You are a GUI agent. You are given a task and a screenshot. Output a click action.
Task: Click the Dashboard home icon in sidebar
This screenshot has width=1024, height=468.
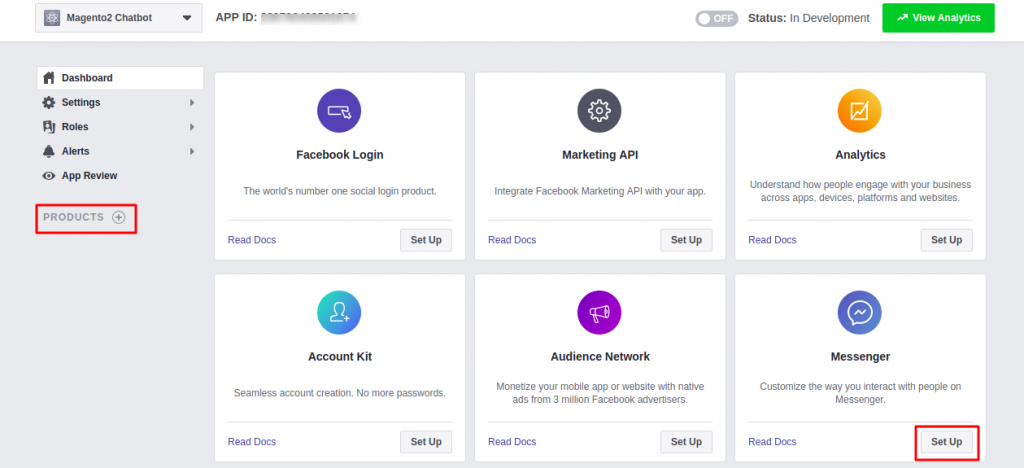coord(48,78)
